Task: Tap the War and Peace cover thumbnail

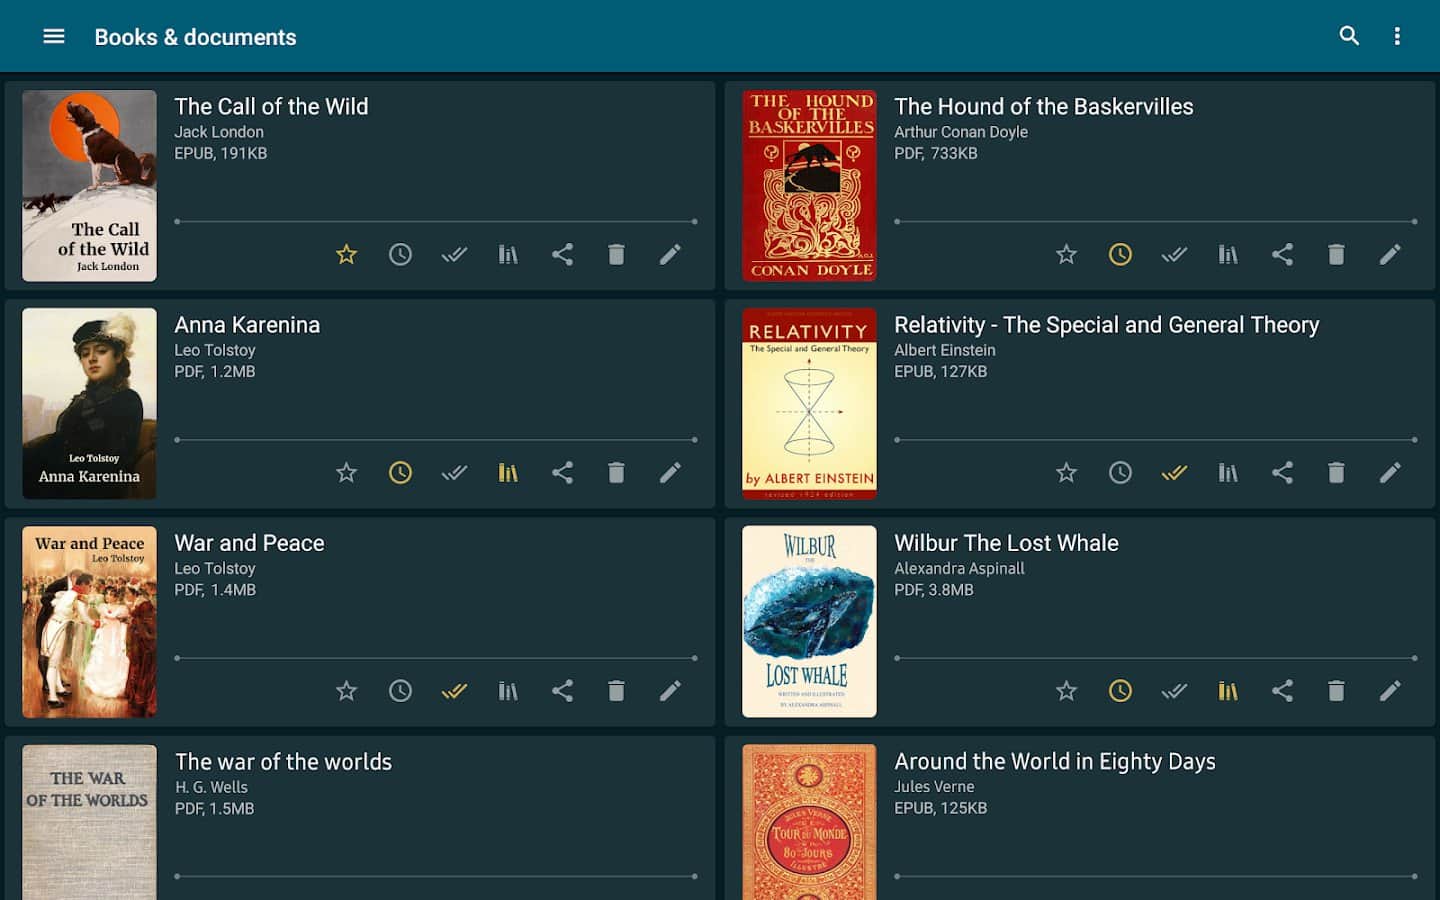Action: click(x=89, y=621)
